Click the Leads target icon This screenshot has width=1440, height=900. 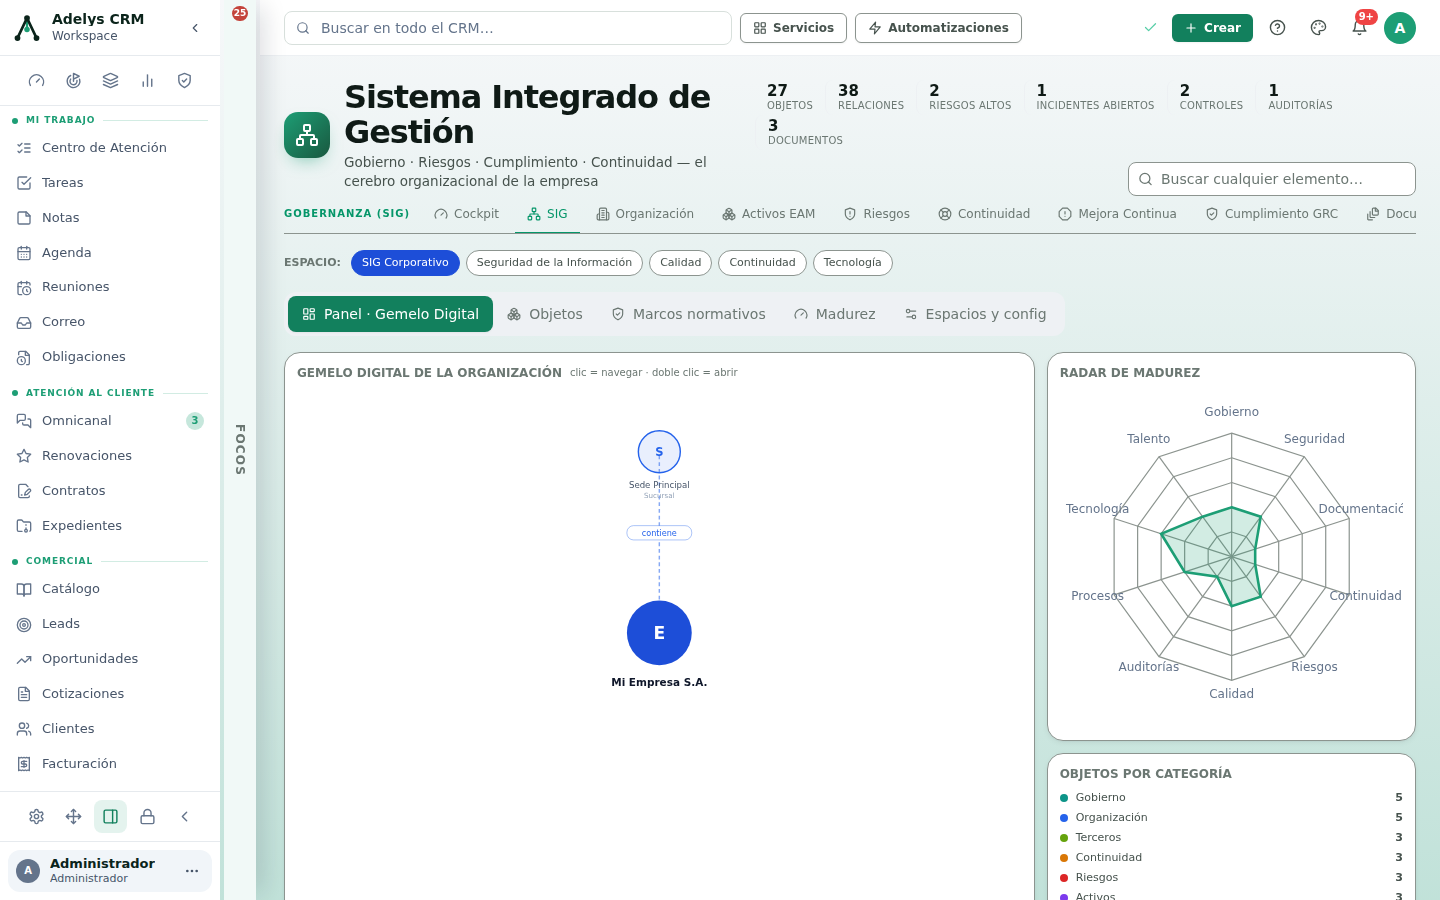24,624
